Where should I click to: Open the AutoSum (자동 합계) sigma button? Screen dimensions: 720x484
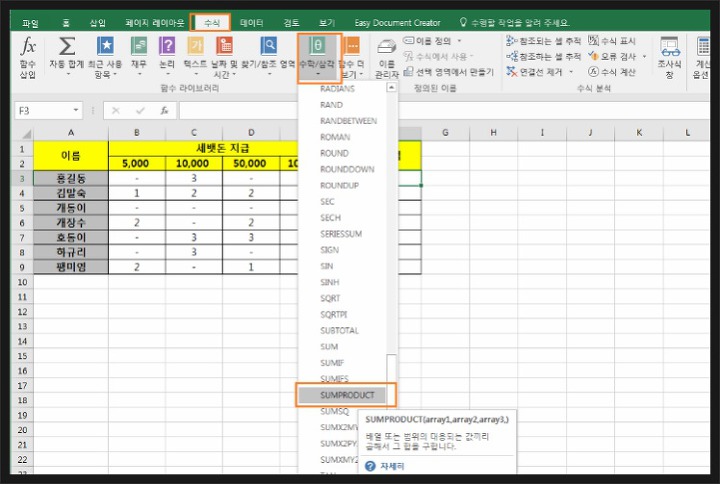[x=67, y=57]
